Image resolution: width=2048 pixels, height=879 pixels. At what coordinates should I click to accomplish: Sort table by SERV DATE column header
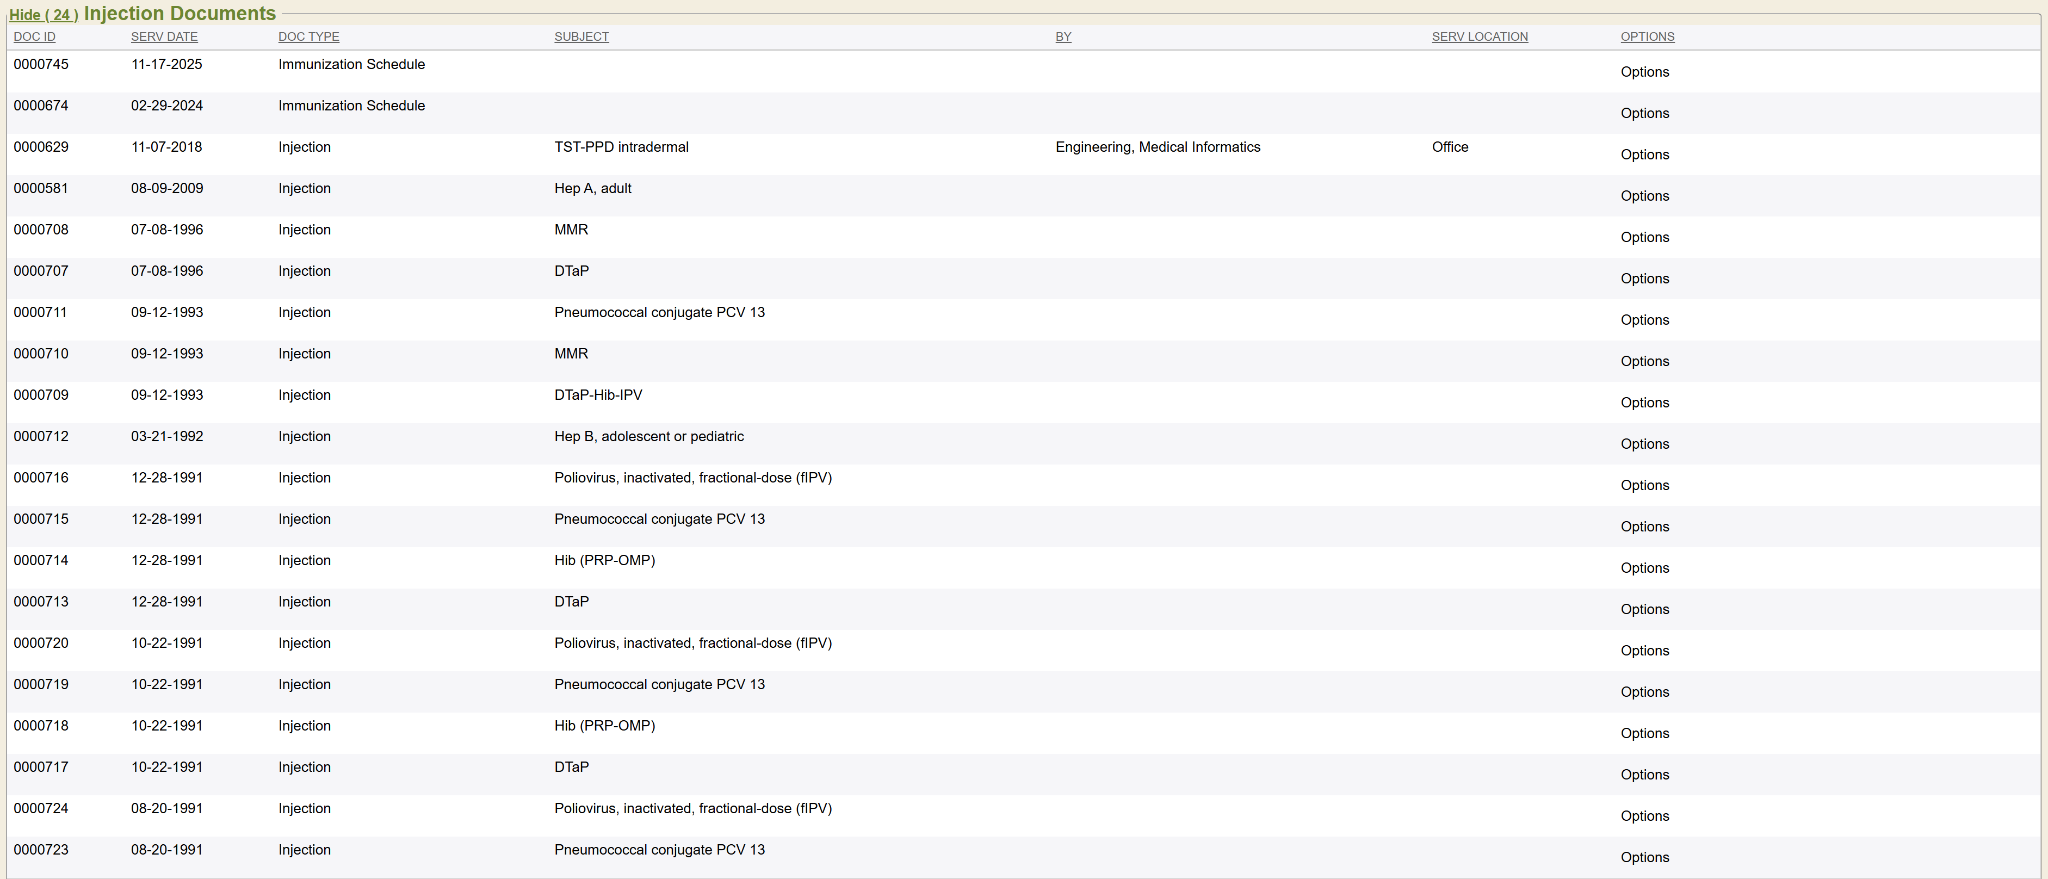click(164, 37)
